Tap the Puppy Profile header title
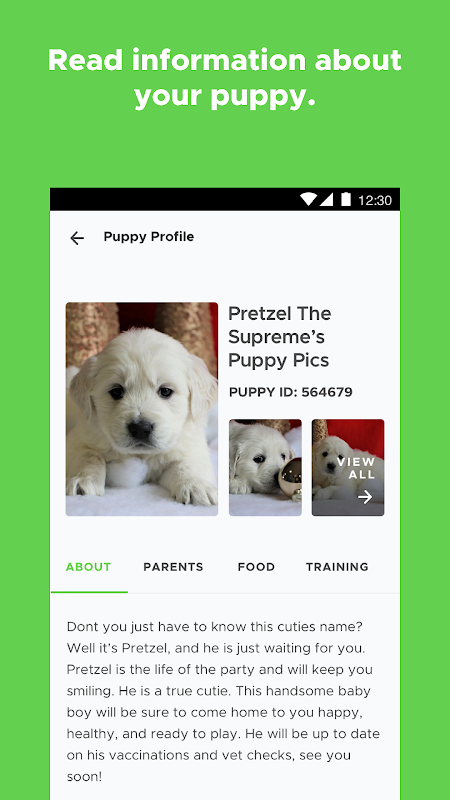The width and height of the screenshot is (450, 800). coord(148,237)
